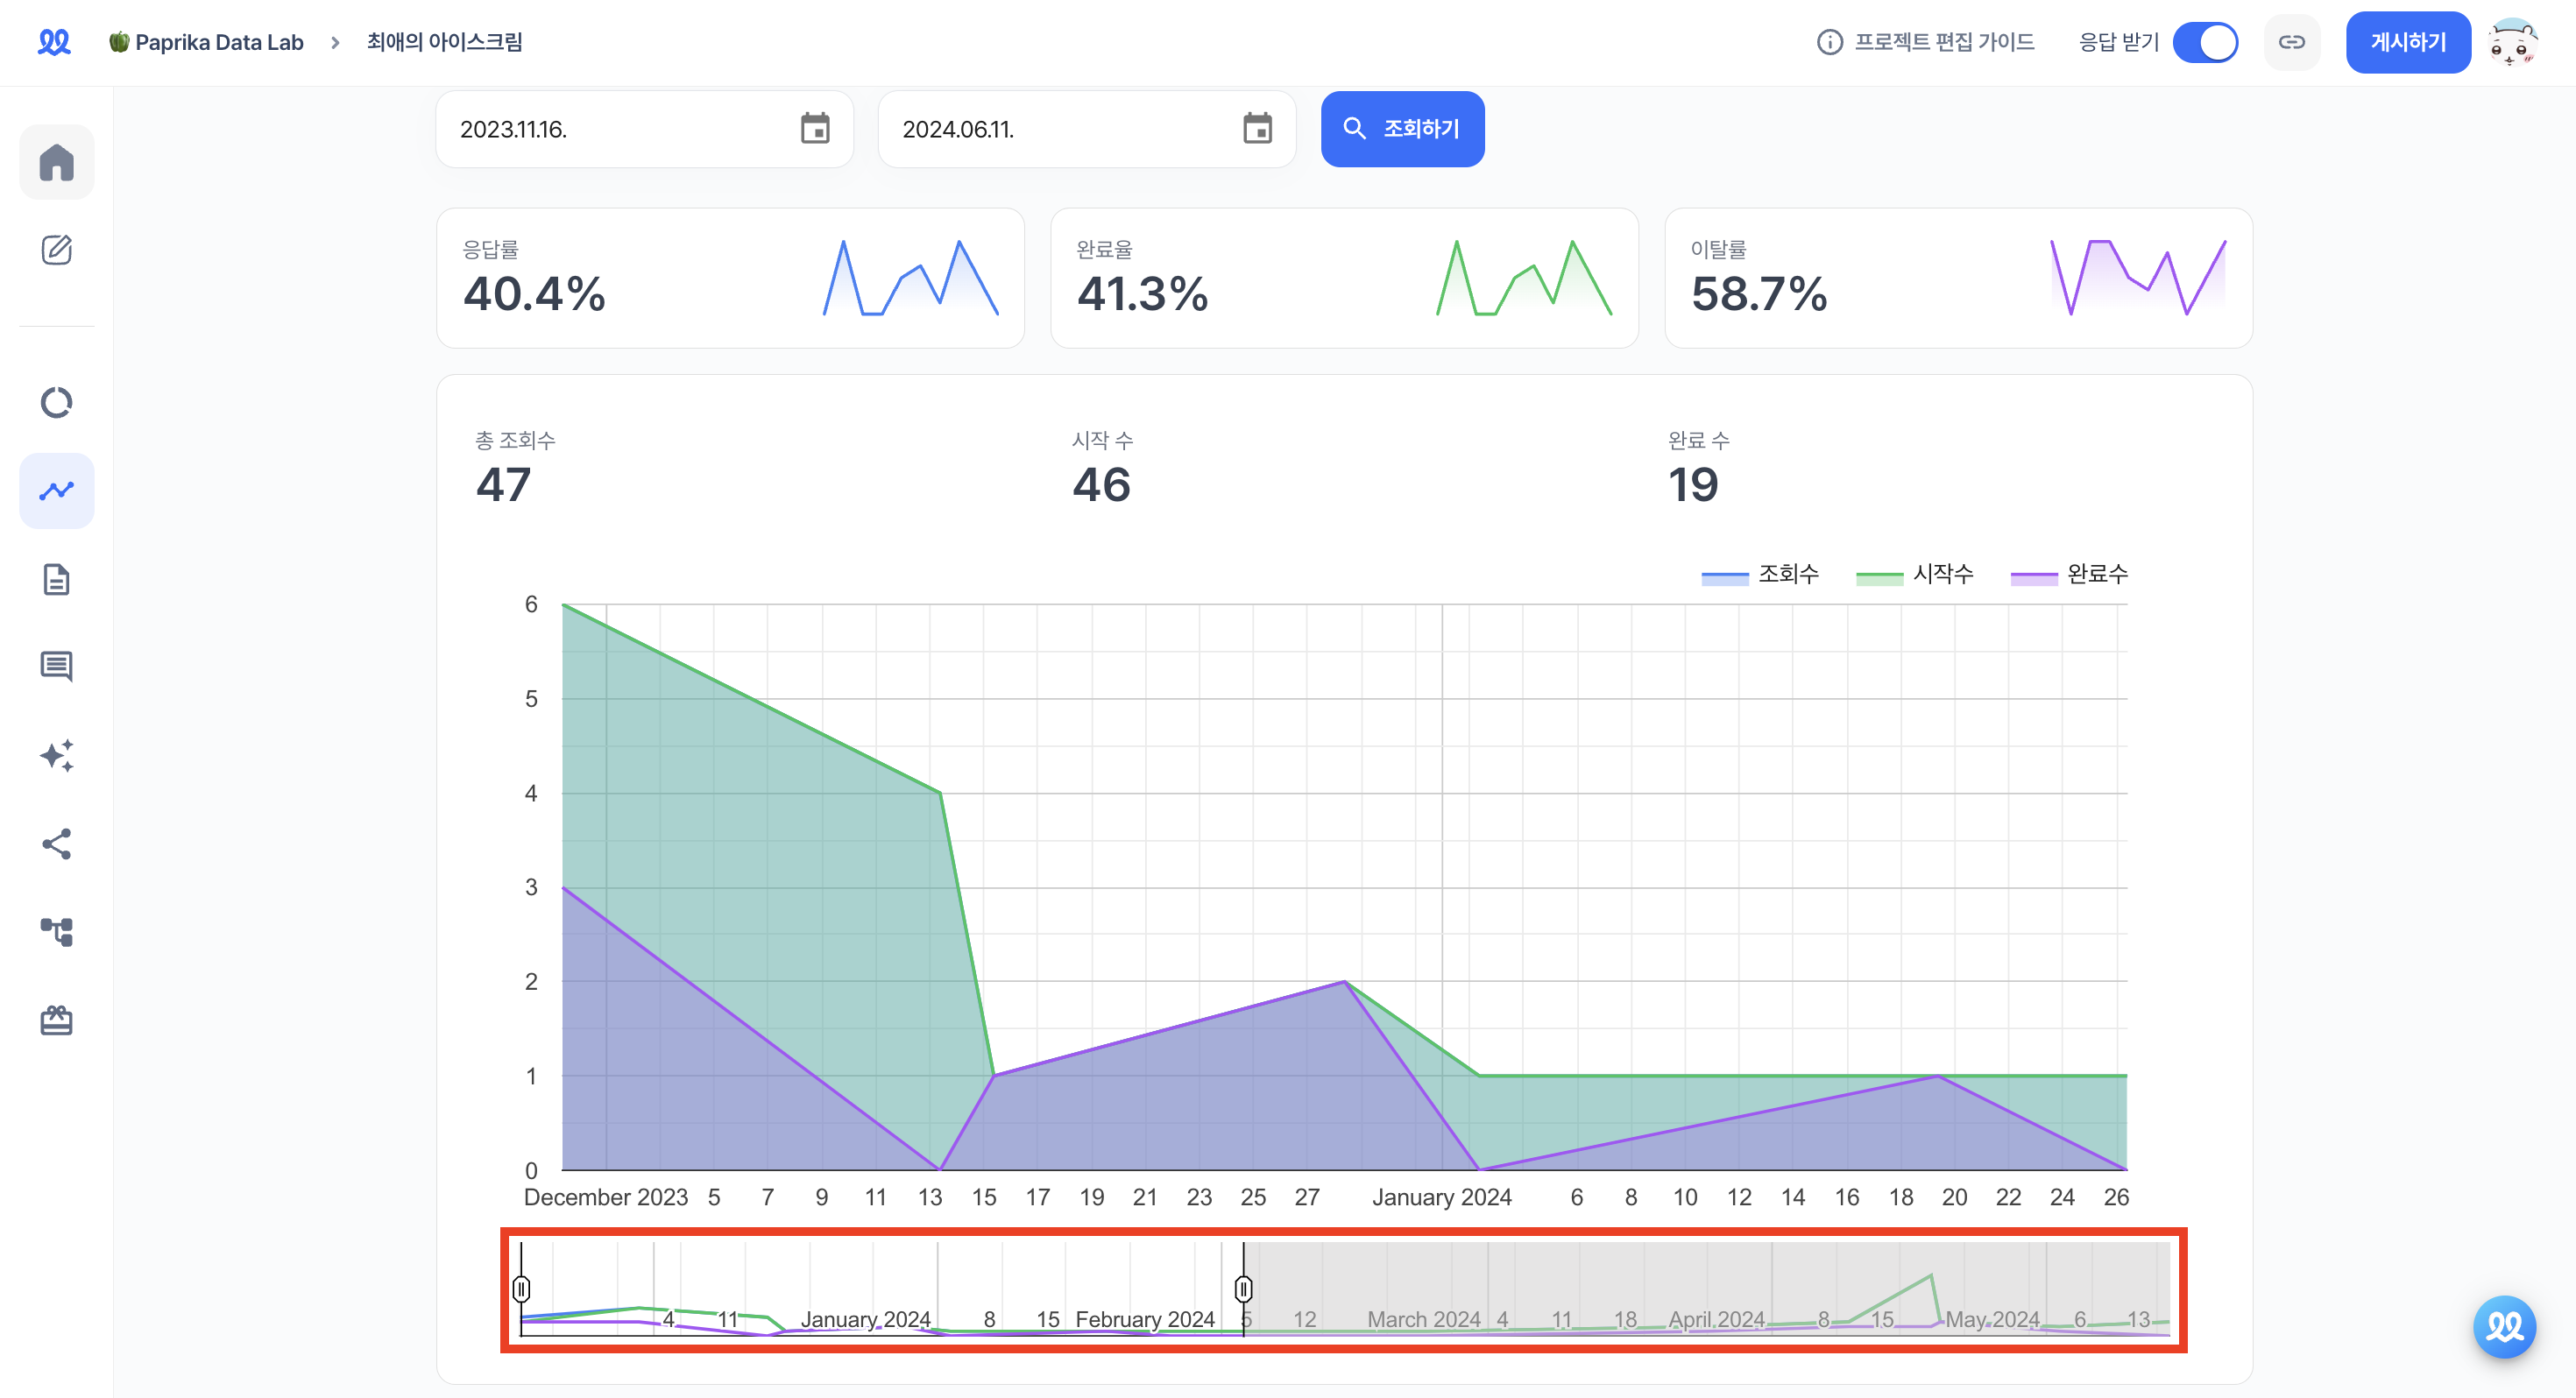Open calendar picker for end date 2024.06.11.
Viewport: 2576px width, 1398px height.
pyautogui.click(x=1257, y=129)
